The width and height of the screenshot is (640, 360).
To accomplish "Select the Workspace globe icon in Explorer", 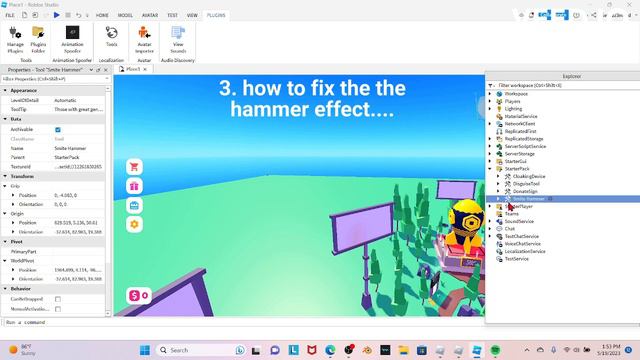I will pos(499,94).
